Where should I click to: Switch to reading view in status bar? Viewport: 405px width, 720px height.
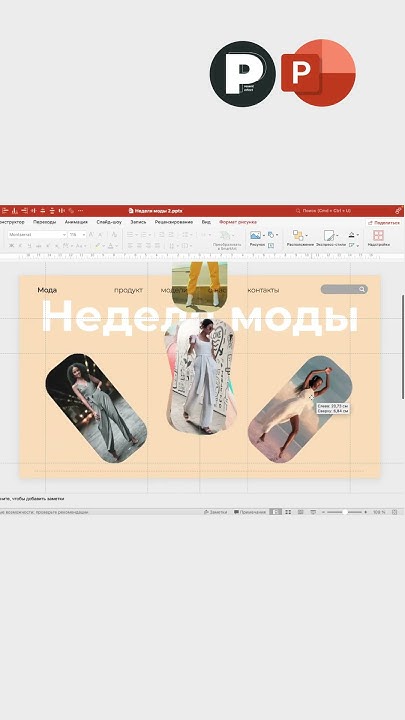click(x=300, y=512)
